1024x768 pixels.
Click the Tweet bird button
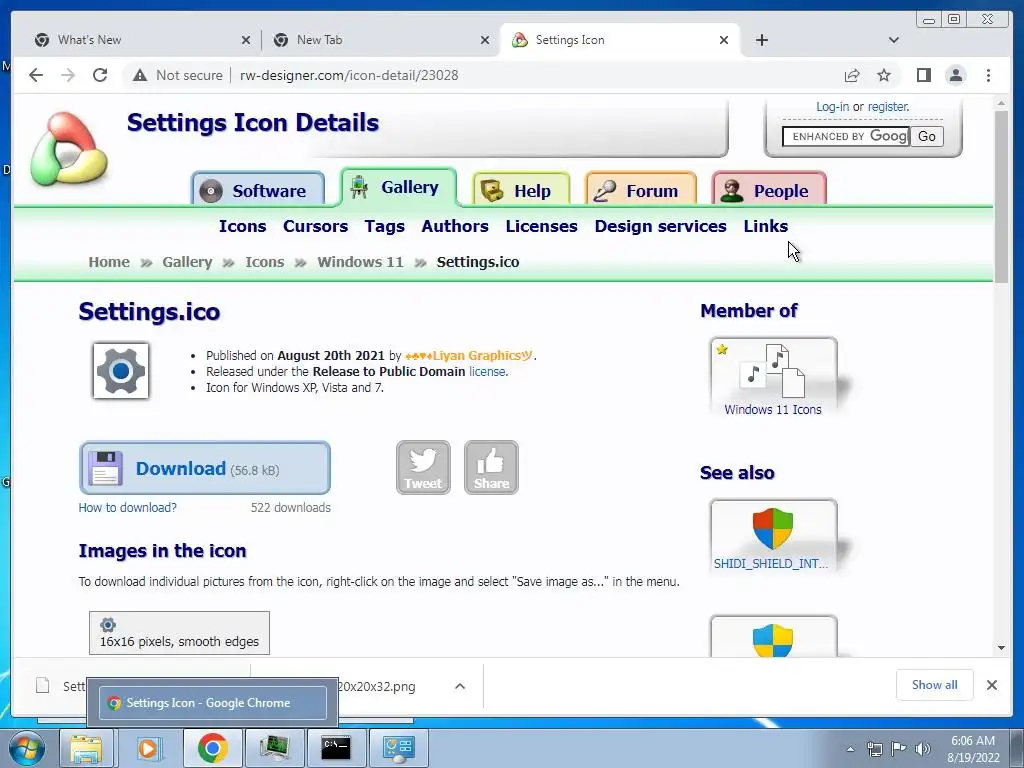click(423, 468)
